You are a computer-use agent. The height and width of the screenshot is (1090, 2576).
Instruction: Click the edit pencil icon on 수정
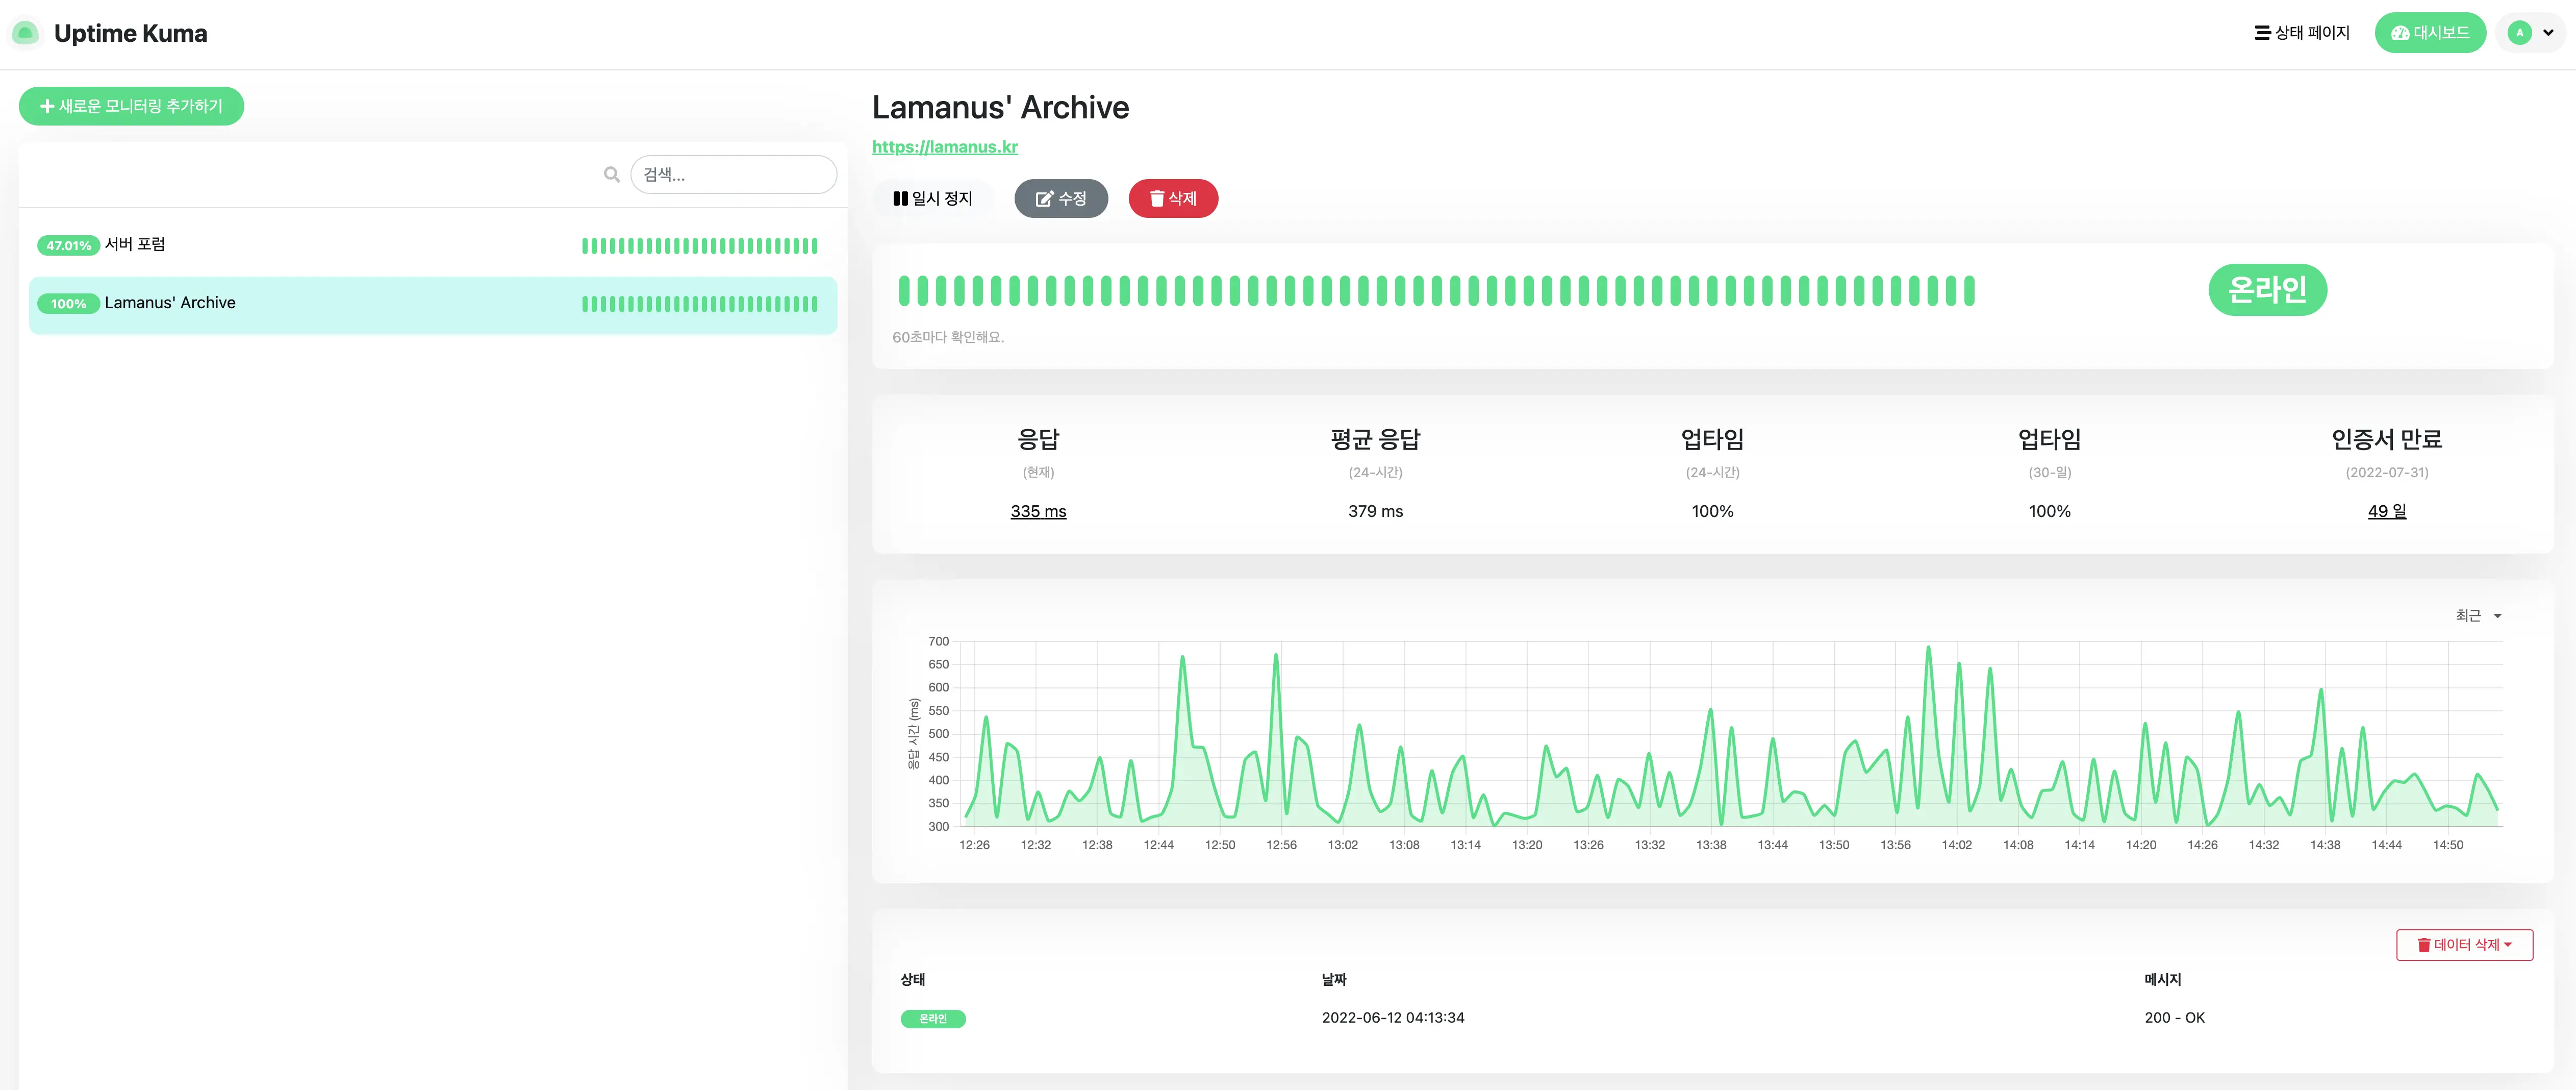click(1044, 198)
